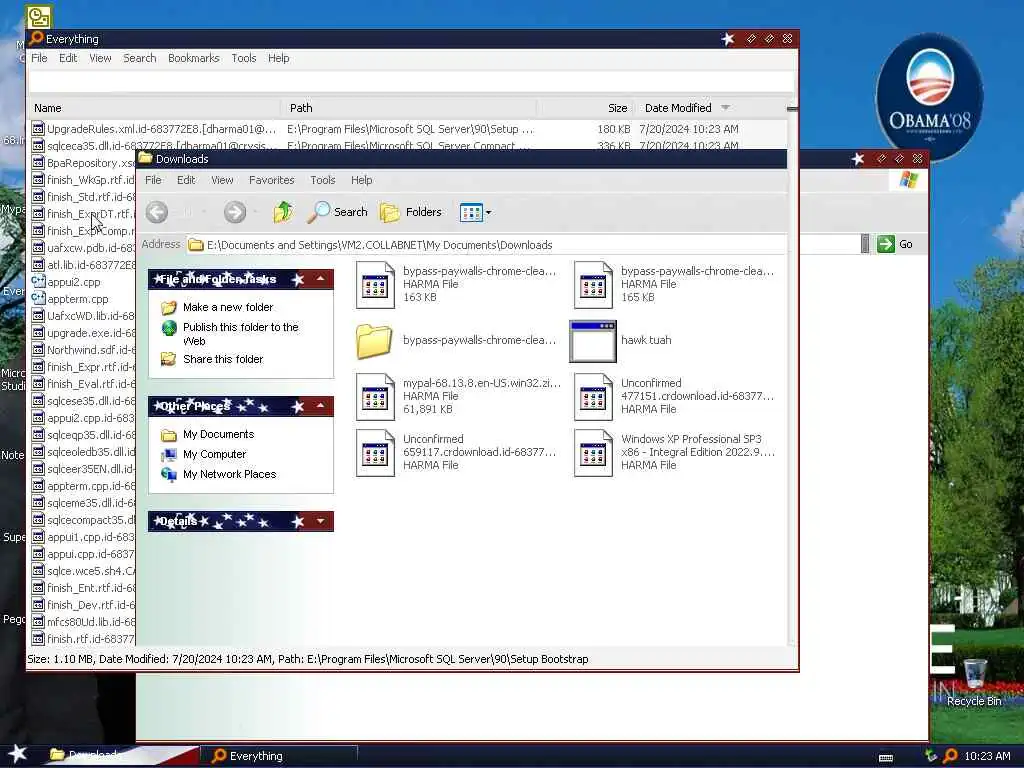The image size is (1024, 768).
Task: Select UpgradeRules.xml row in Everything
Action: point(408,129)
